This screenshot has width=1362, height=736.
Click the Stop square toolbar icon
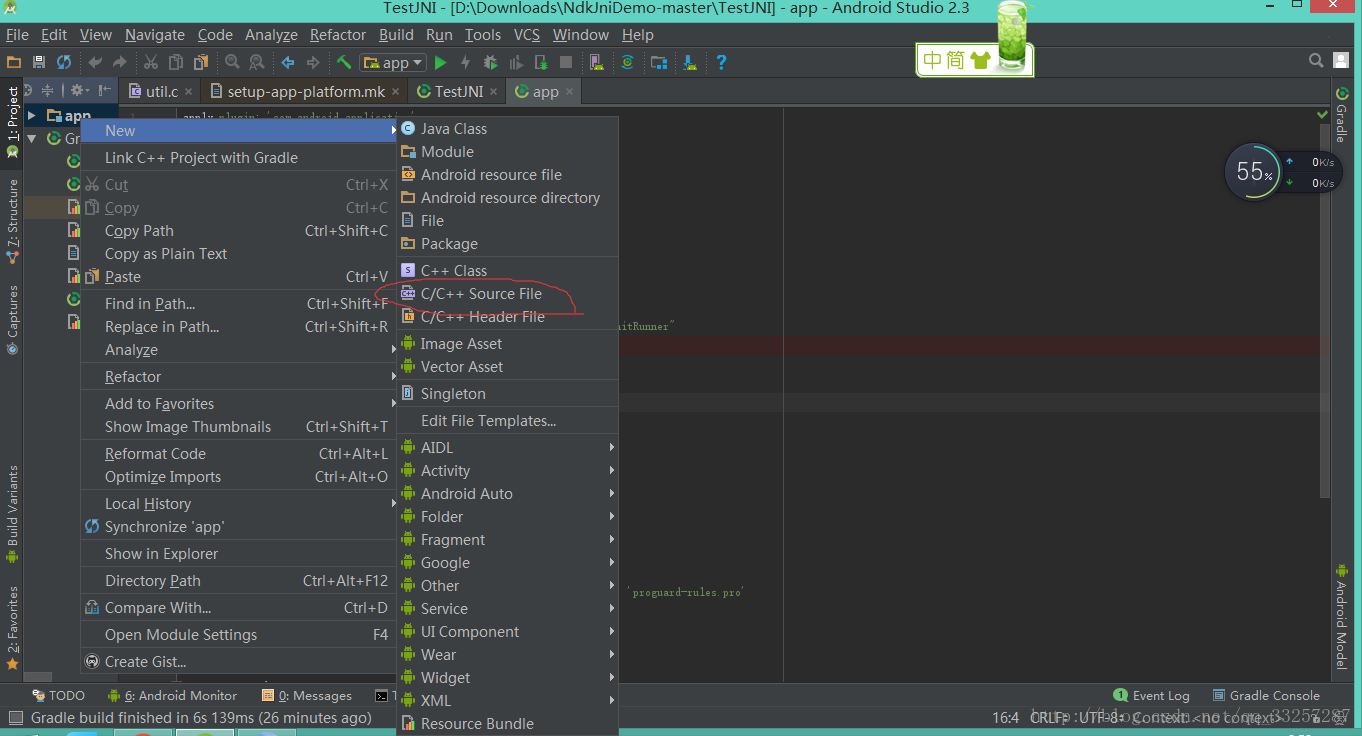tap(566, 62)
